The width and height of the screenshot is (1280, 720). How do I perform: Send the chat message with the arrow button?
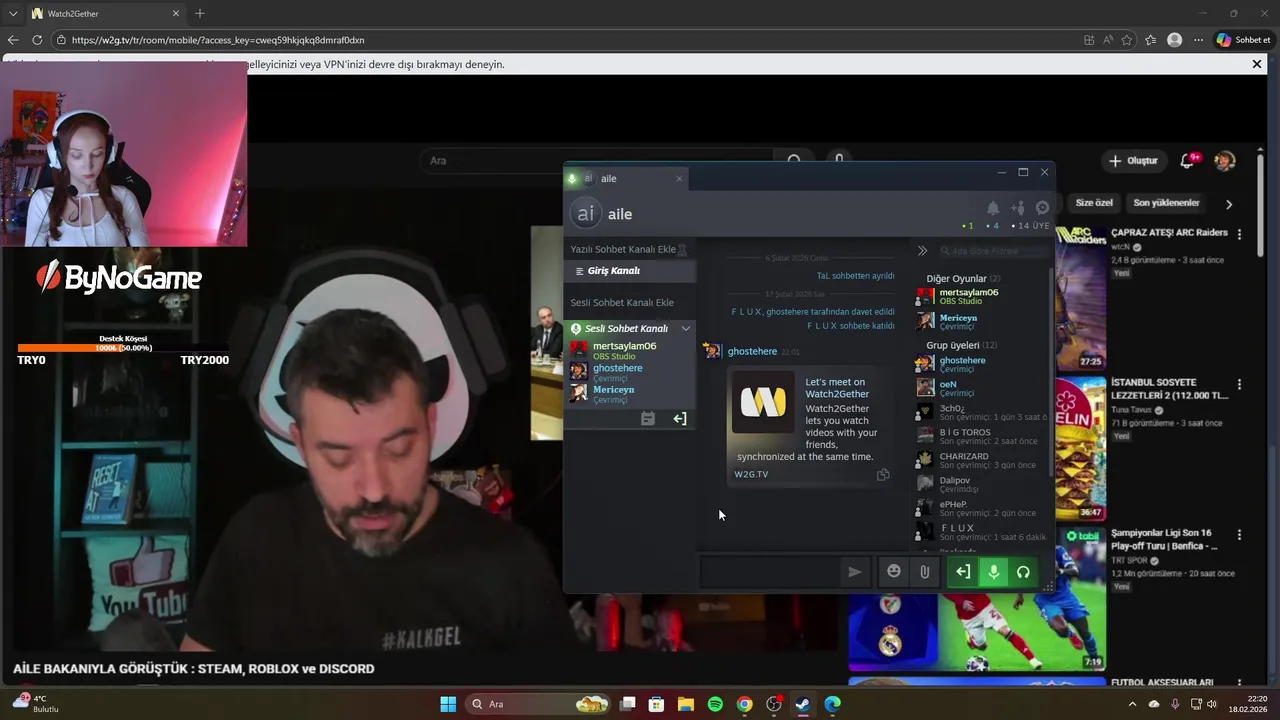pyautogui.click(x=854, y=572)
